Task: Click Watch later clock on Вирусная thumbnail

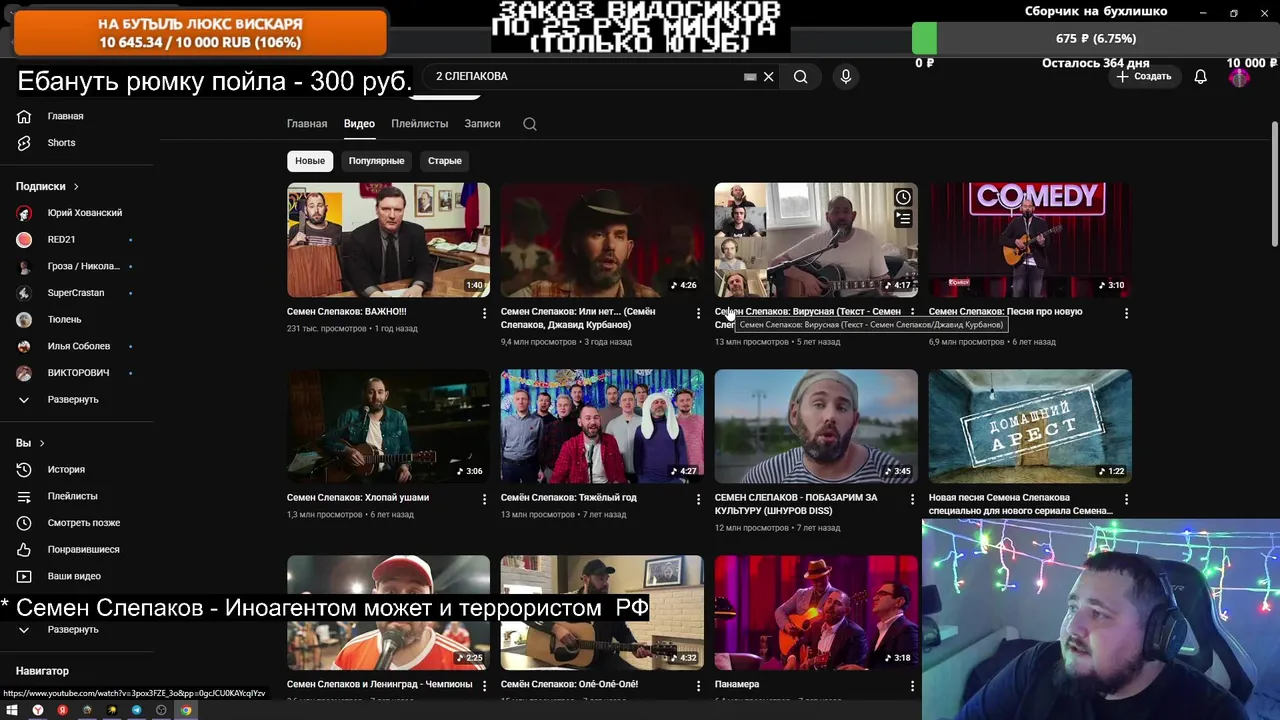Action: pos(903,197)
